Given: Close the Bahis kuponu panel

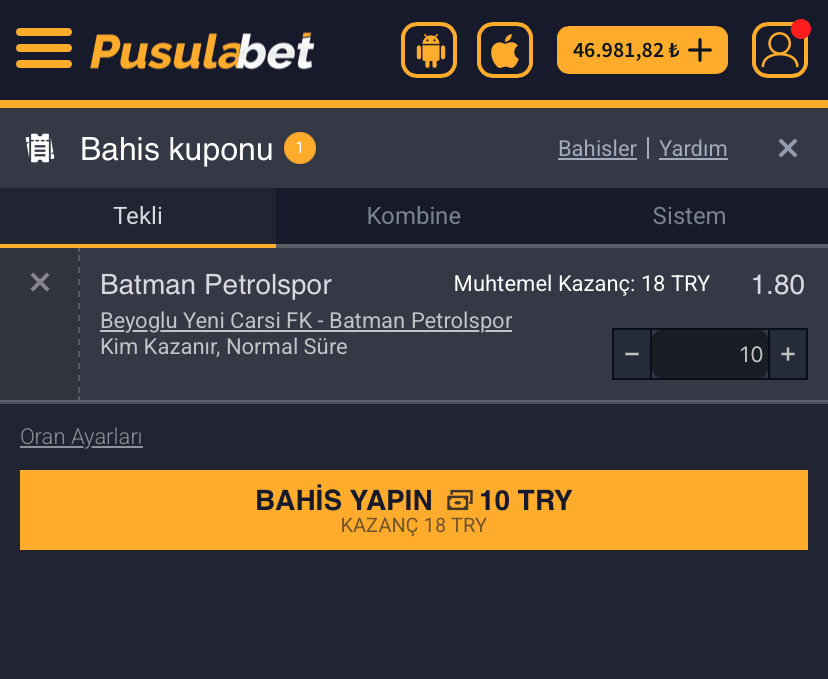Looking at the screenshot, I should pyautogui.click(x=787, y=148).
